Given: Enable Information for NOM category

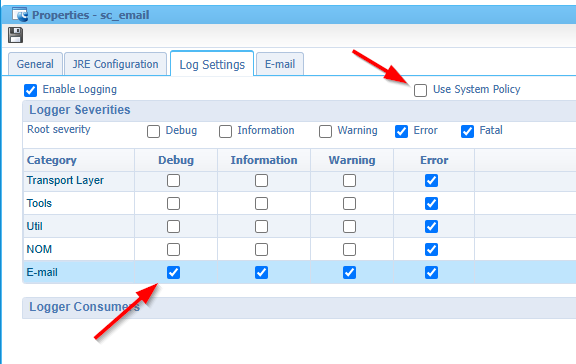Looking at the screenshot, I should (261, 249).
